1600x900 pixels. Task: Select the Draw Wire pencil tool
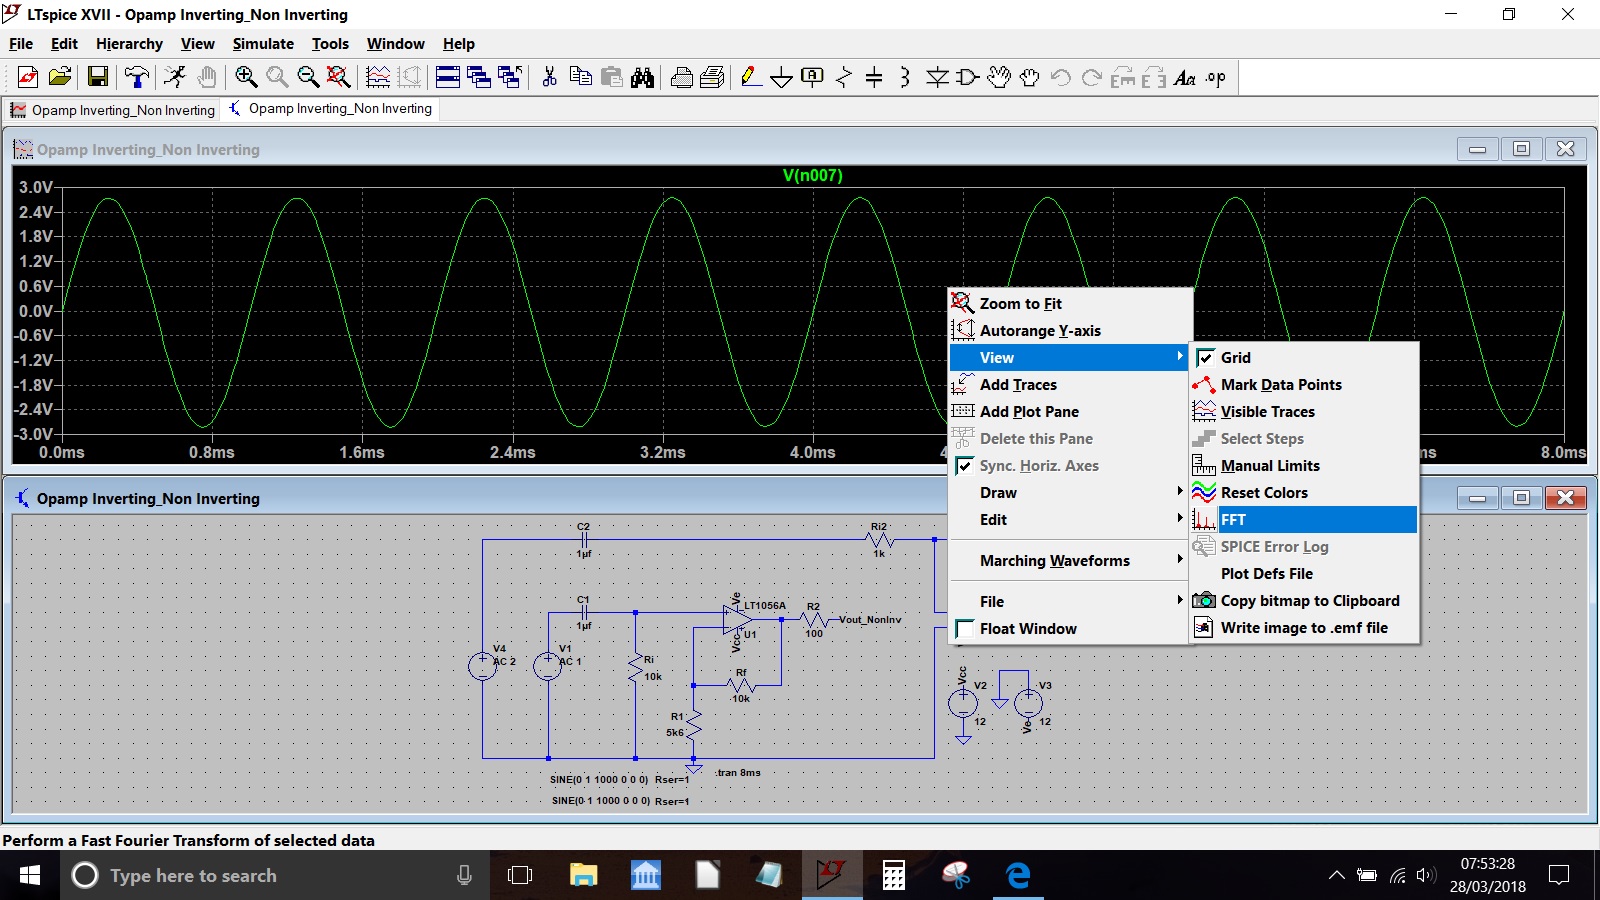pyautogui.click(x=751, y=78)
